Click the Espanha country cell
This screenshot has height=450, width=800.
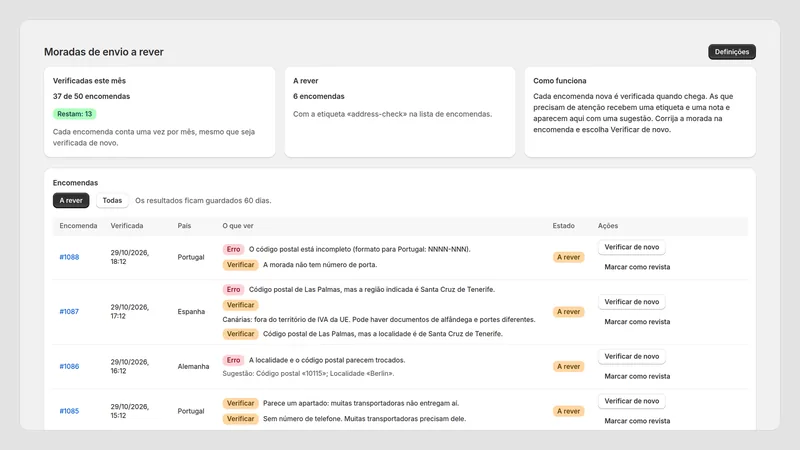point(191,312)
